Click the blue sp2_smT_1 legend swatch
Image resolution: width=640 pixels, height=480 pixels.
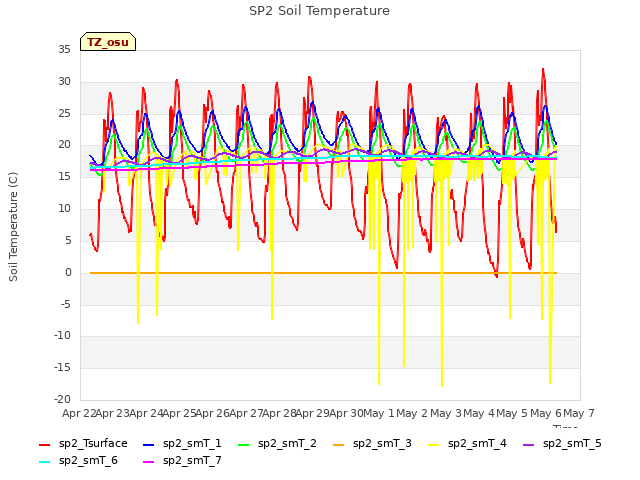click(149, 444)
